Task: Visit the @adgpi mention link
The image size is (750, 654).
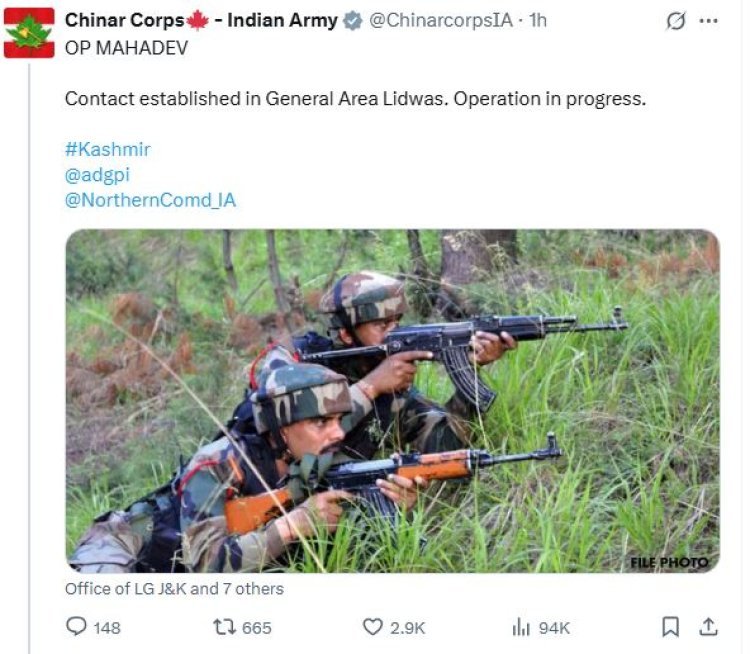Action: click(97, 175)
